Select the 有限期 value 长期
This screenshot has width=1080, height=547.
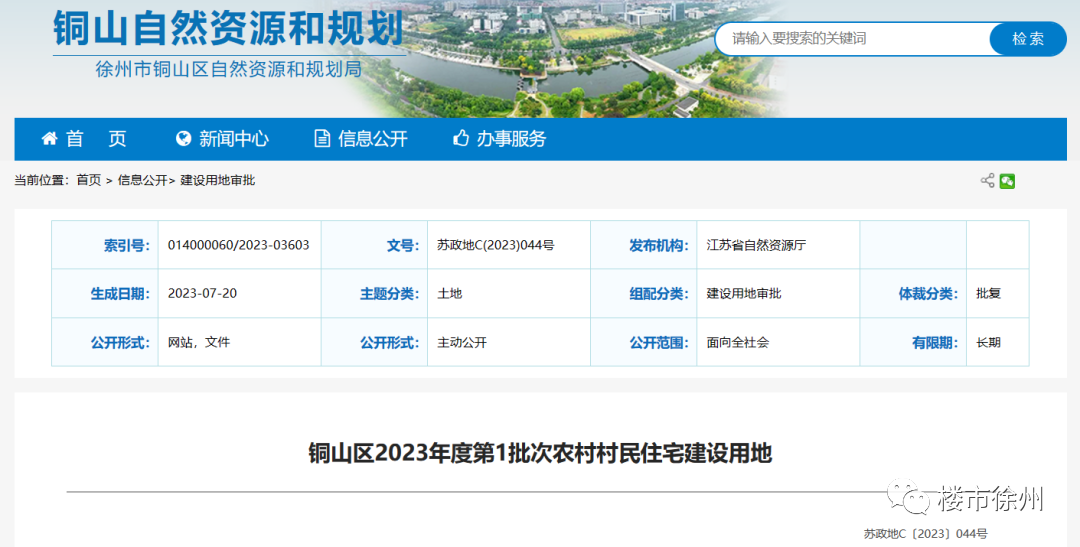(988, 342)
